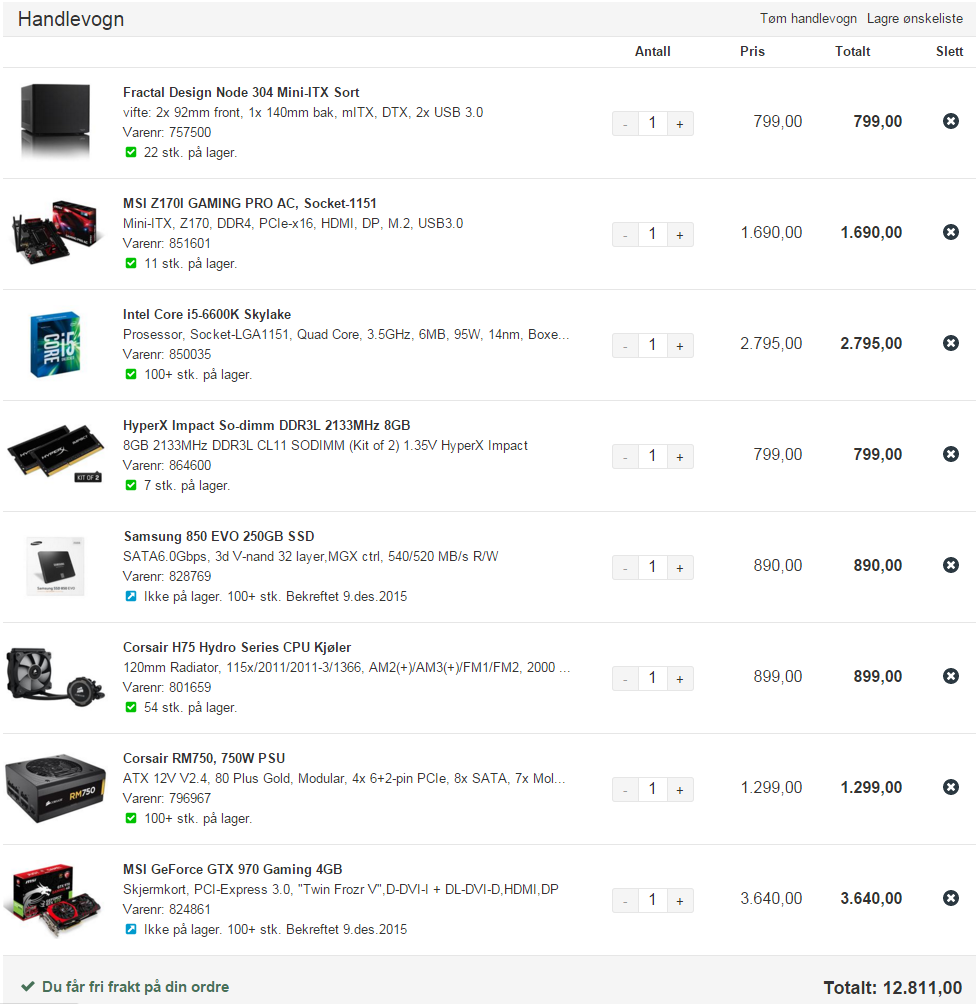Open Corsair H75 Hydro Series product title
Viewport: 976px width, 1004px height.
pyautogui.click(x=237, y=647)
